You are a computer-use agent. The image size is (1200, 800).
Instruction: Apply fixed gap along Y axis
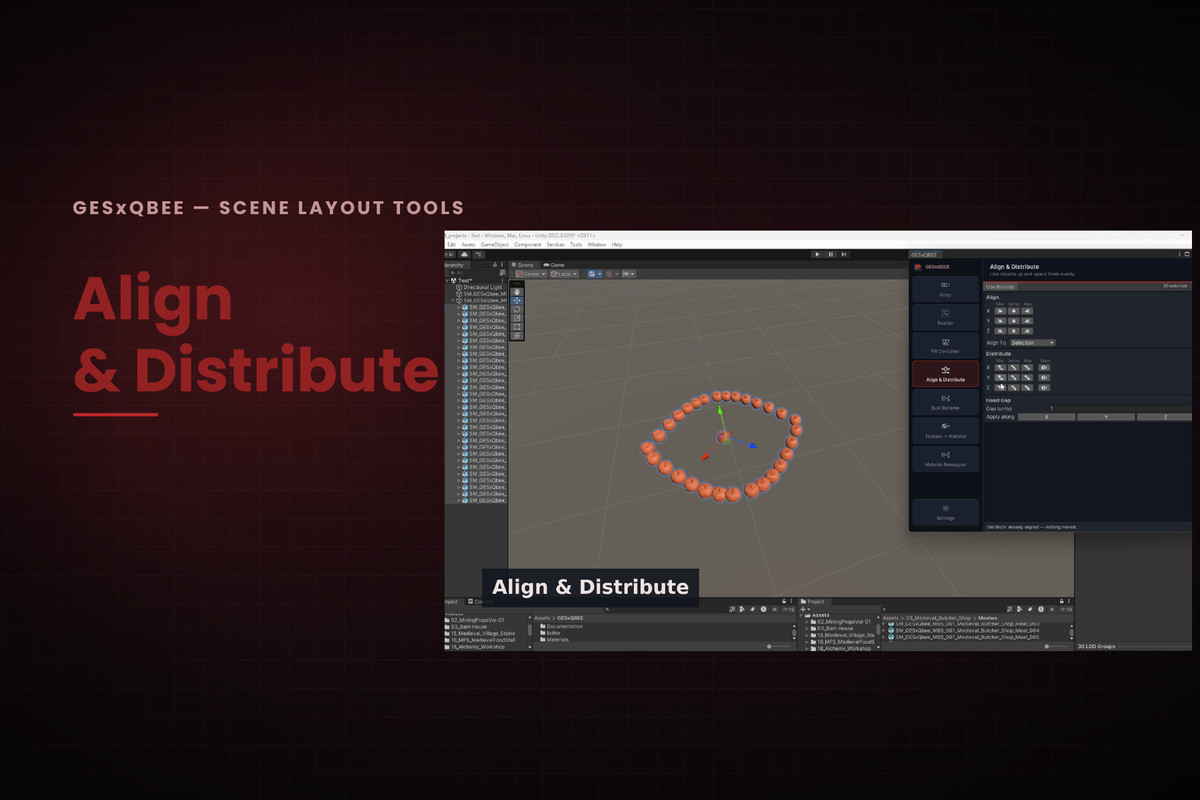[x=1106, y=416]
